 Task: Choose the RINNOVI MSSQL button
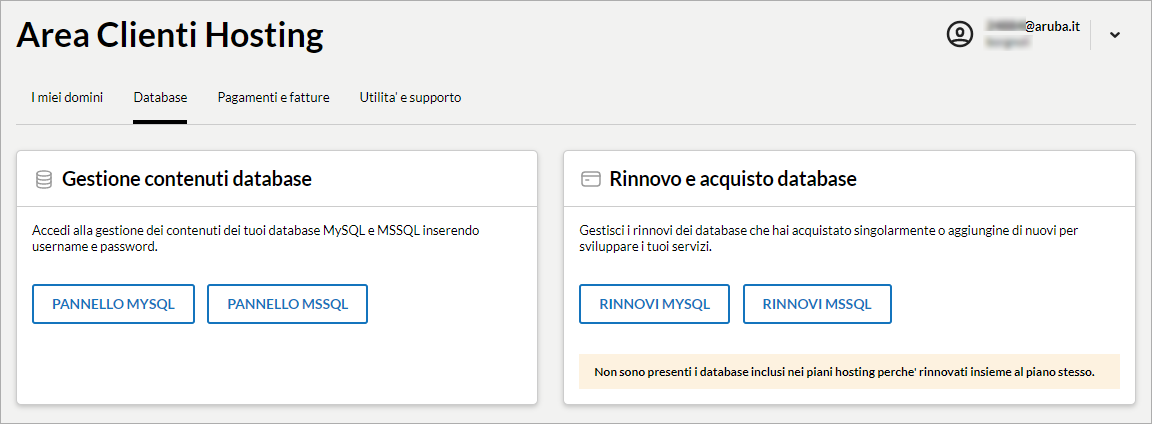[817, 304]
